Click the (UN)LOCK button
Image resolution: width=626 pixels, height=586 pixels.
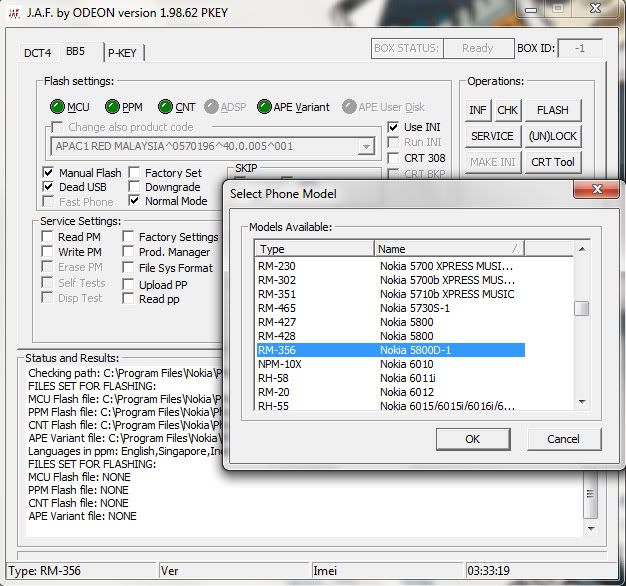coord(553,136)
